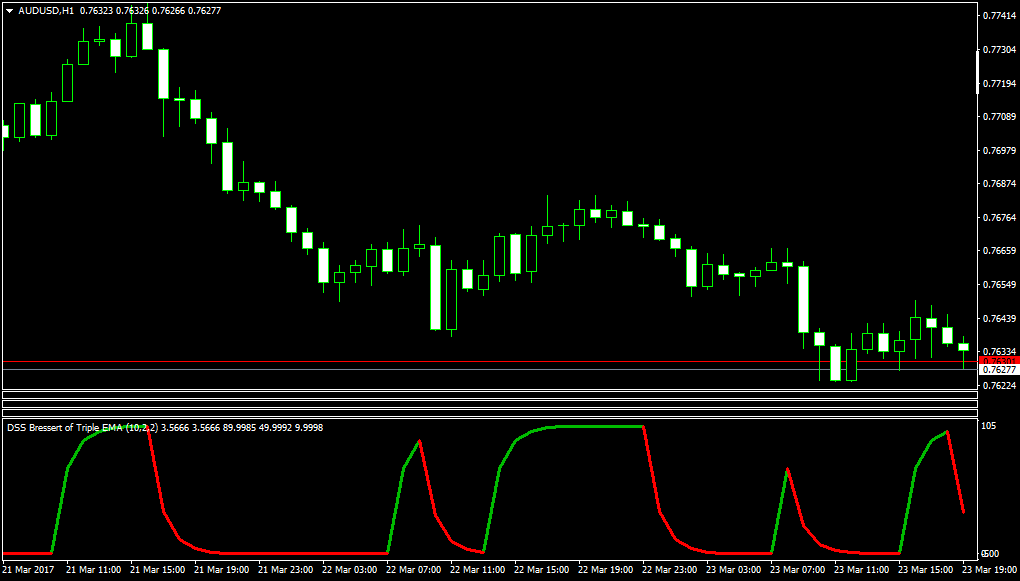The width and height of the screenshot is (1020, 581).
Task: Click price scale value 0.76874
Action: click(999, 184)
